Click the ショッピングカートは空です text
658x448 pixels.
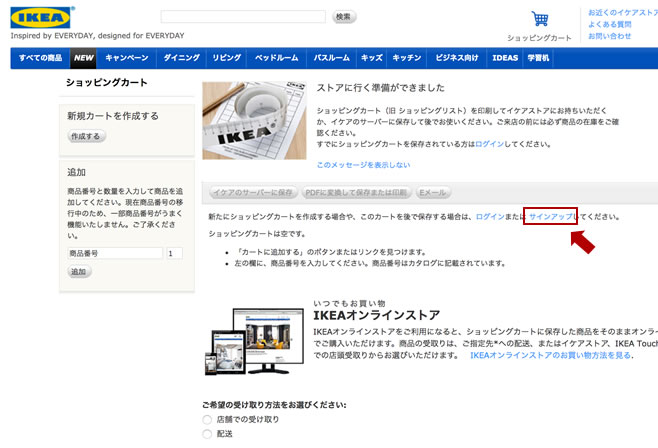[257, 234]
